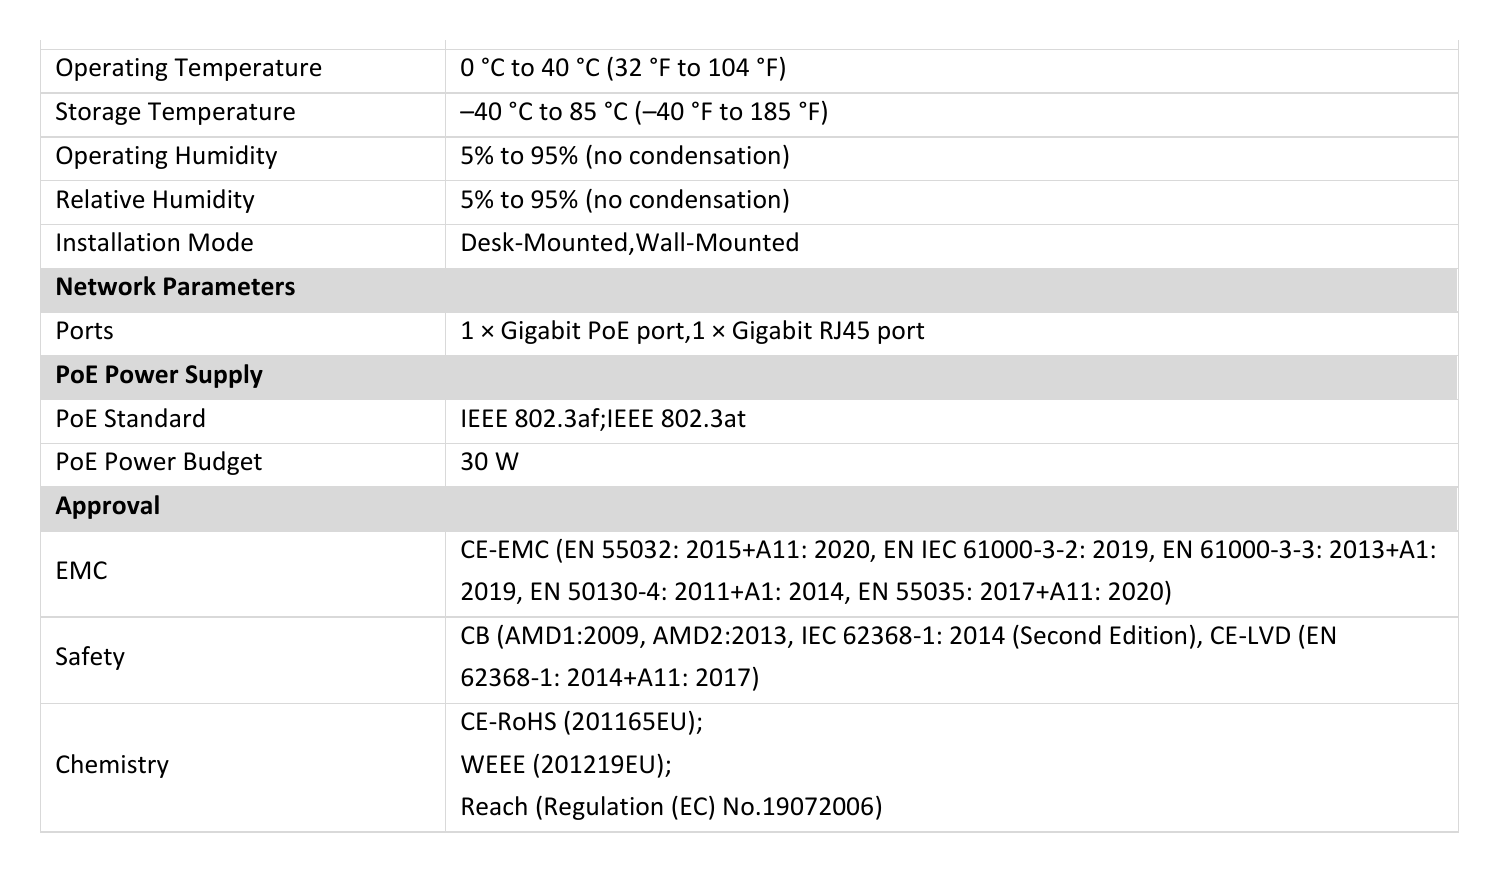This screenshot has width=1499, height=873.
Task: Select the Network Parameters section header
Action: [749, 287]
